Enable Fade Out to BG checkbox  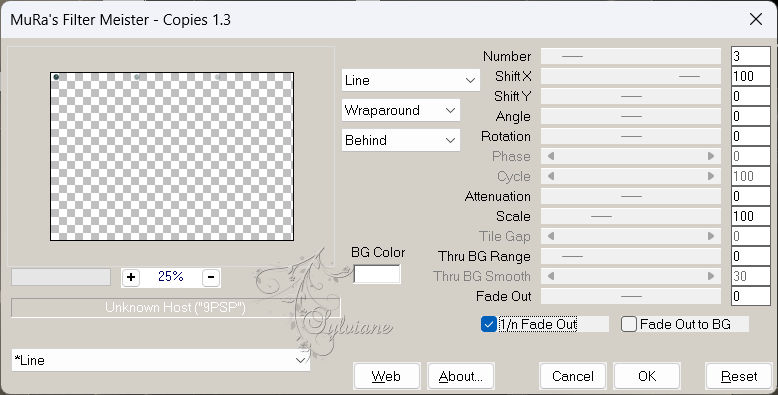tap(629, 325)
